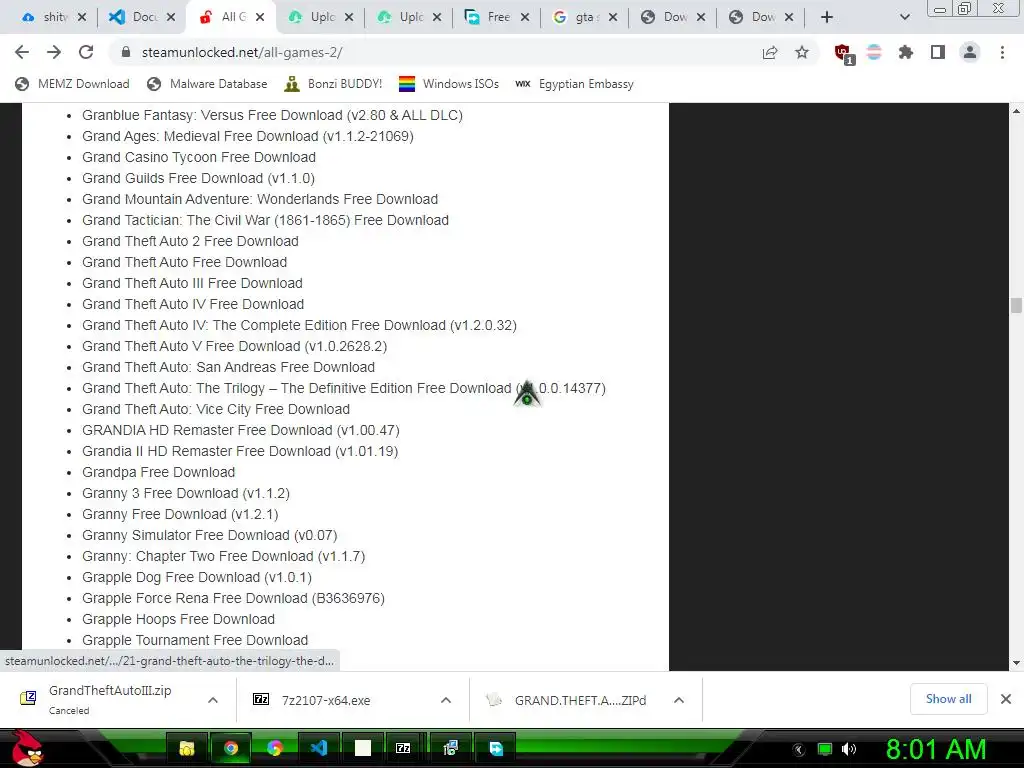The image size is (1024, 768).
Task: Click the scrollbar's up arrow
Action: 1016,111
